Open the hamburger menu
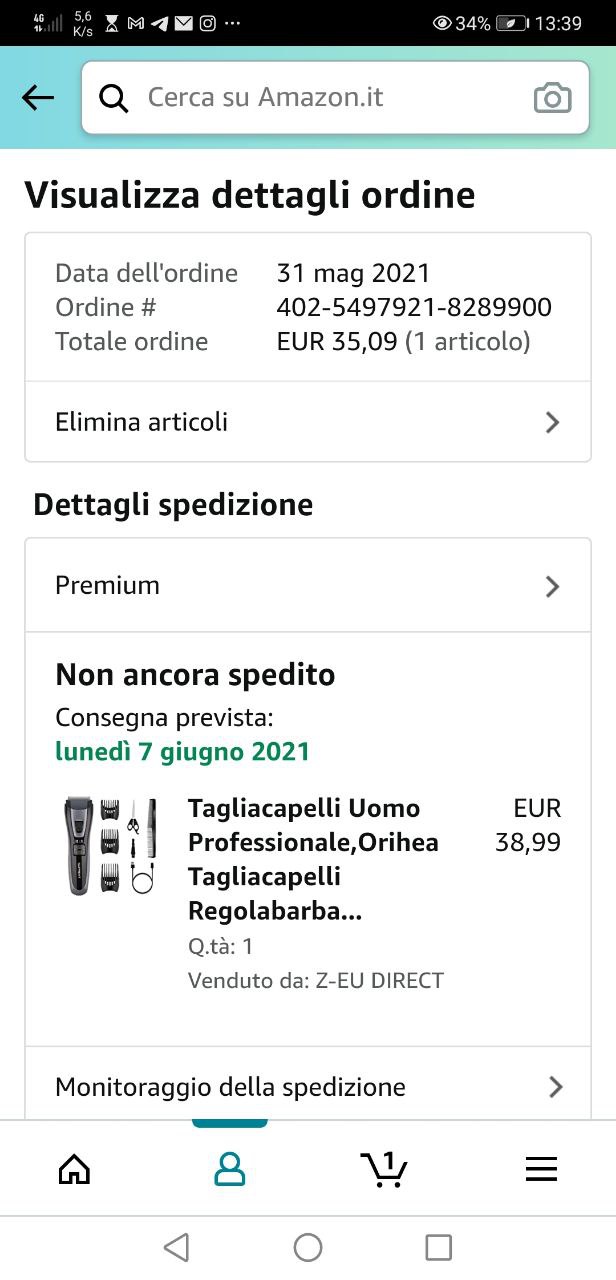This screenshot has height=1280, width=616. point(541,1168)
